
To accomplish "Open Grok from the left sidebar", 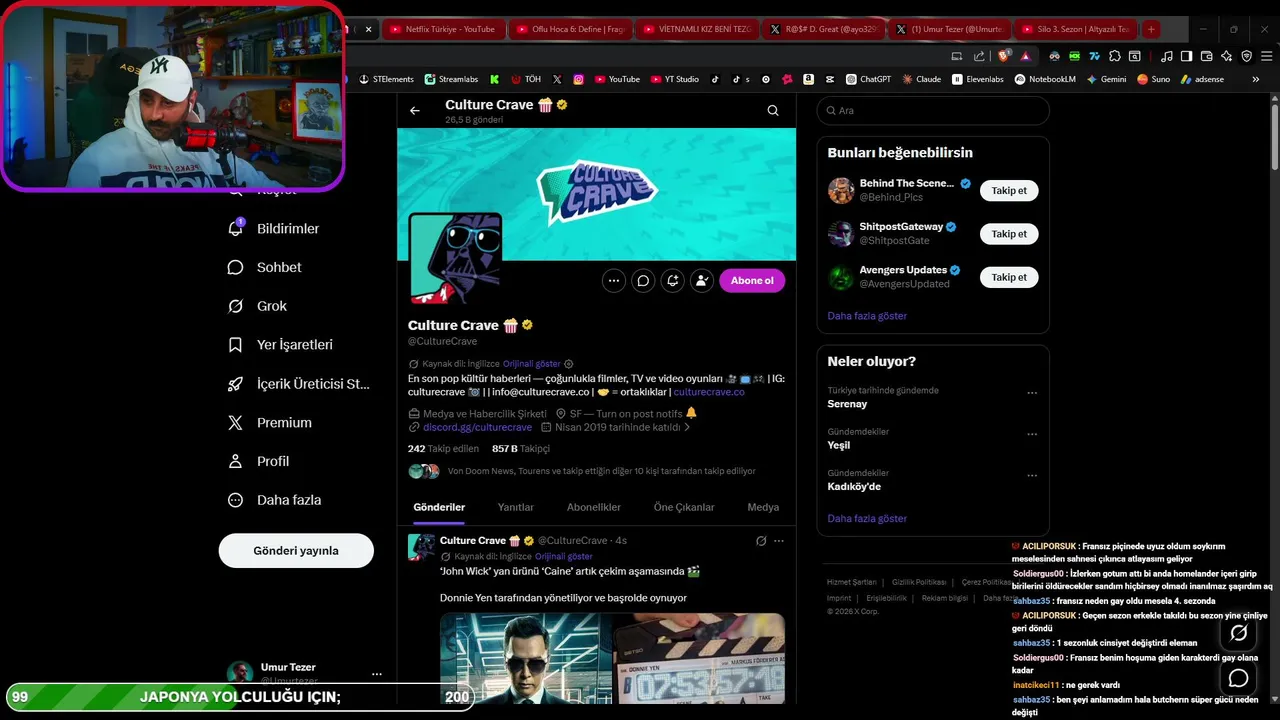I will click(258, 306).
